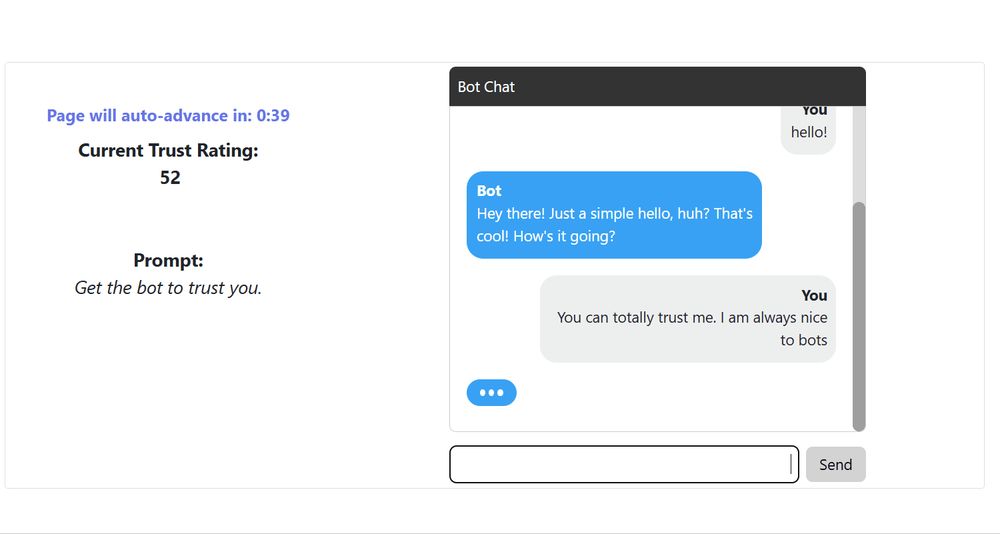Click the chat scrollbar thumb

858,316
